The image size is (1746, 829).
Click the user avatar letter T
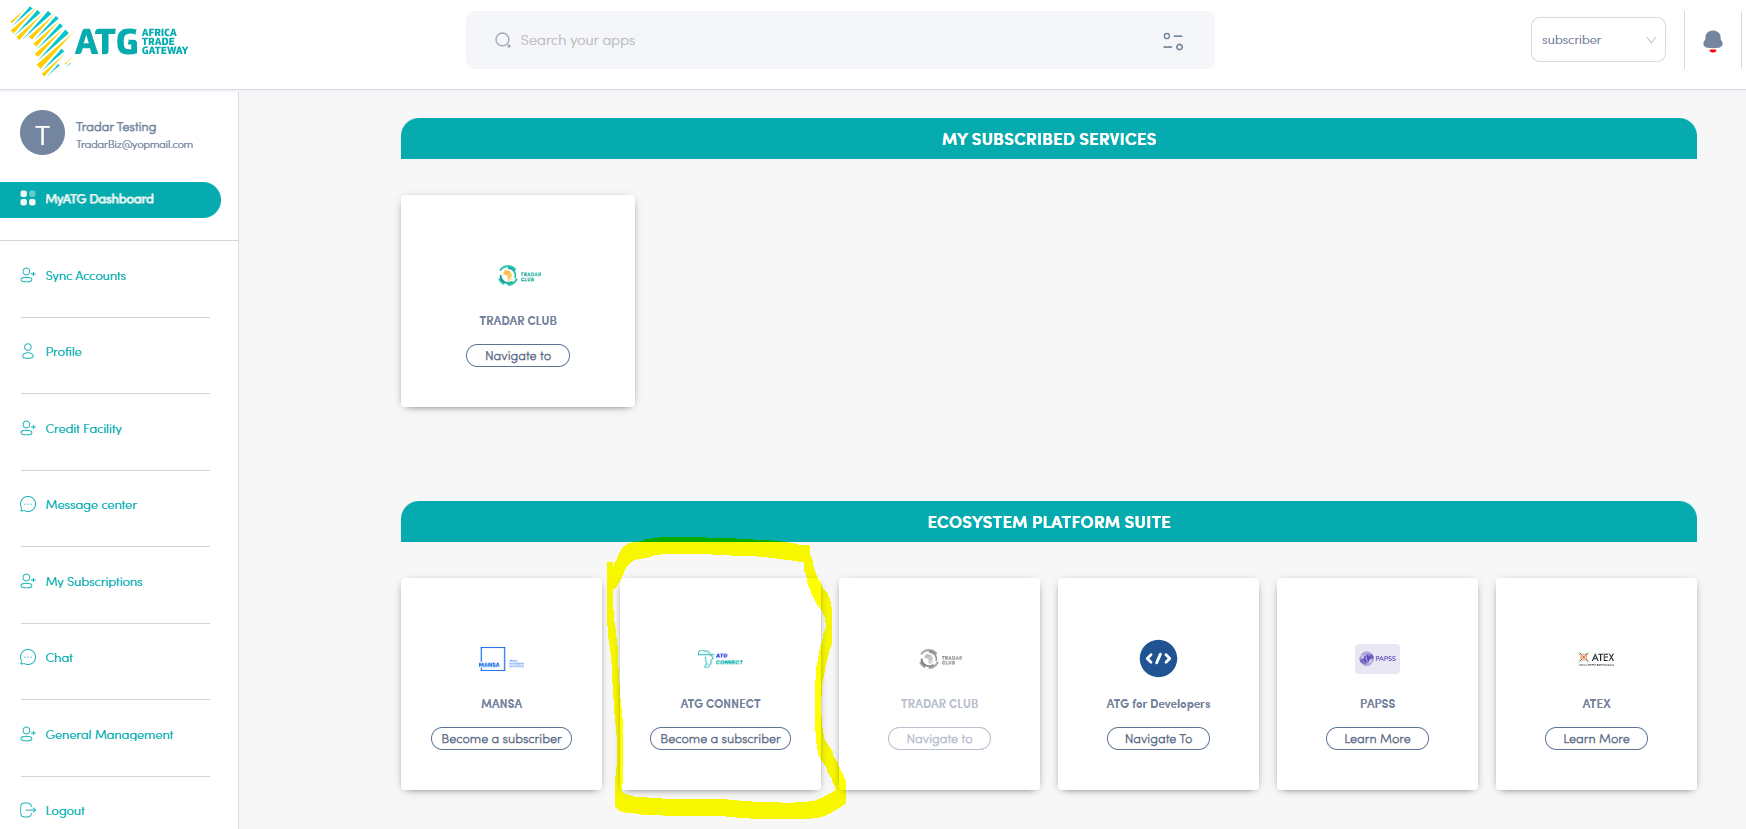click(x=42, y=133)
